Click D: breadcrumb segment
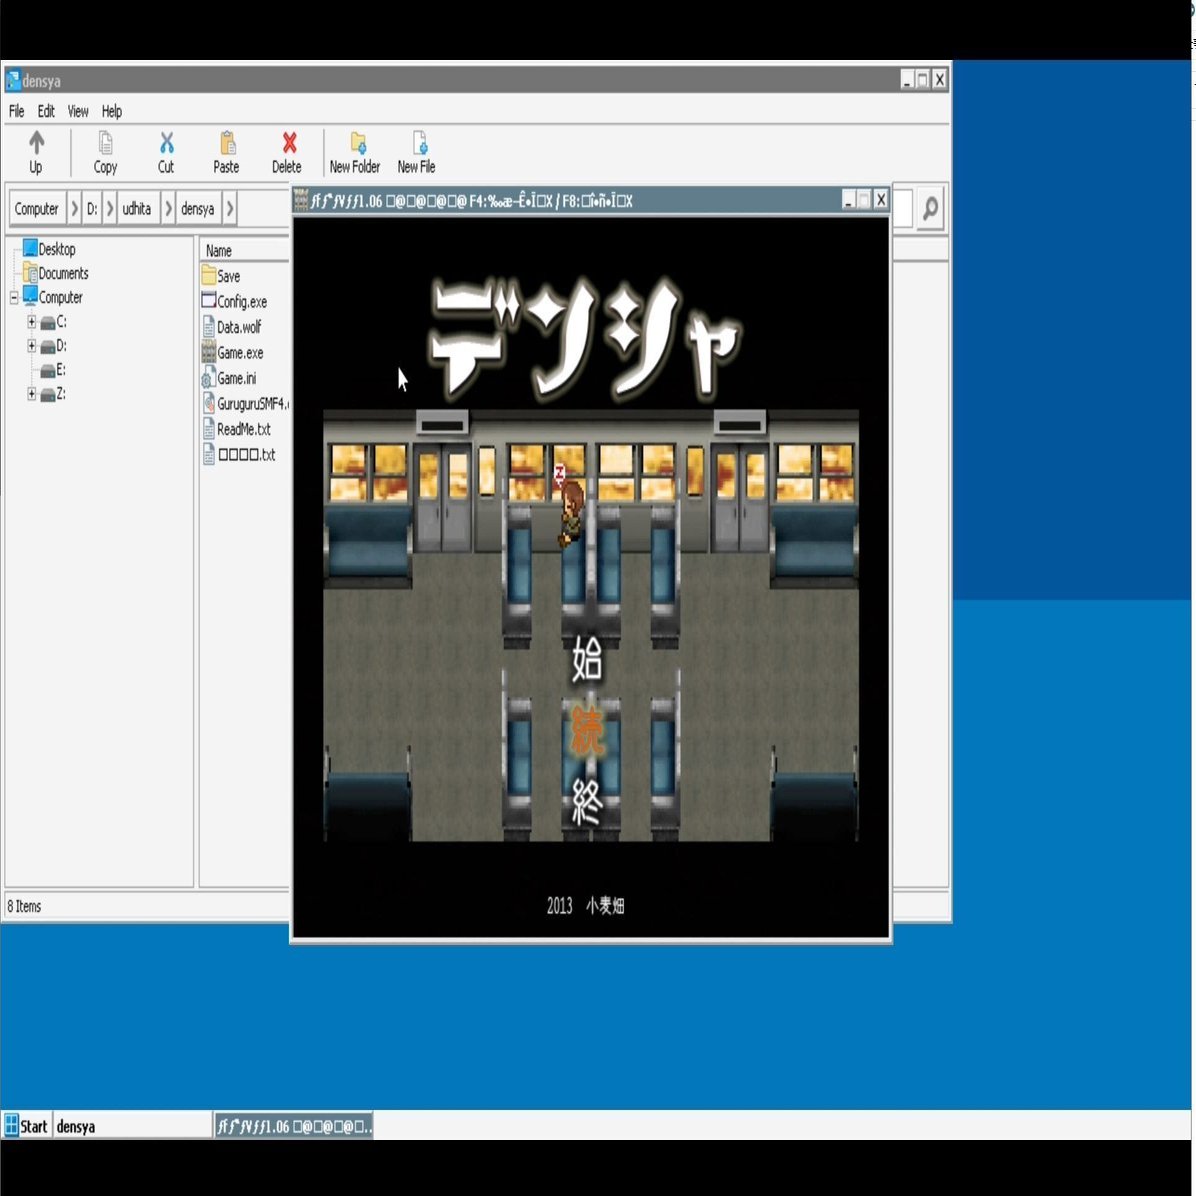Image resolution: width=1196 pixels, height=1196 pixels. 92,208
